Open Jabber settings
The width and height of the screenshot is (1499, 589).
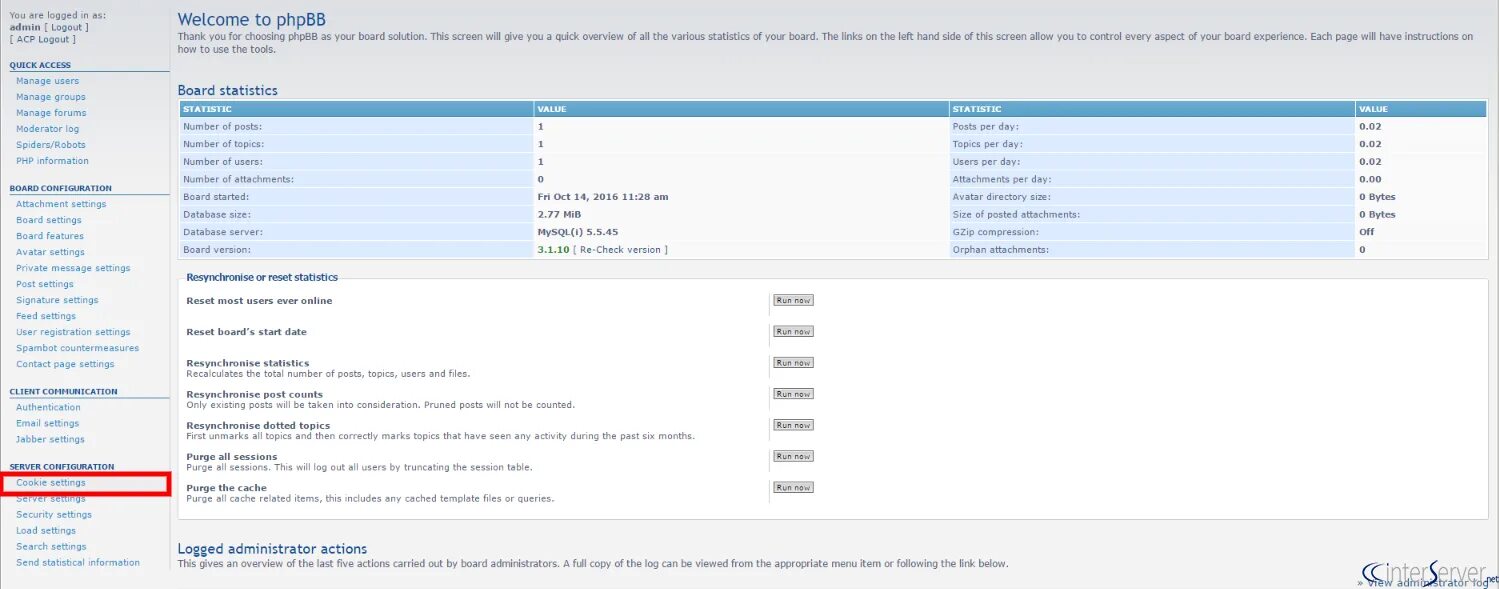tap(50, 439)
